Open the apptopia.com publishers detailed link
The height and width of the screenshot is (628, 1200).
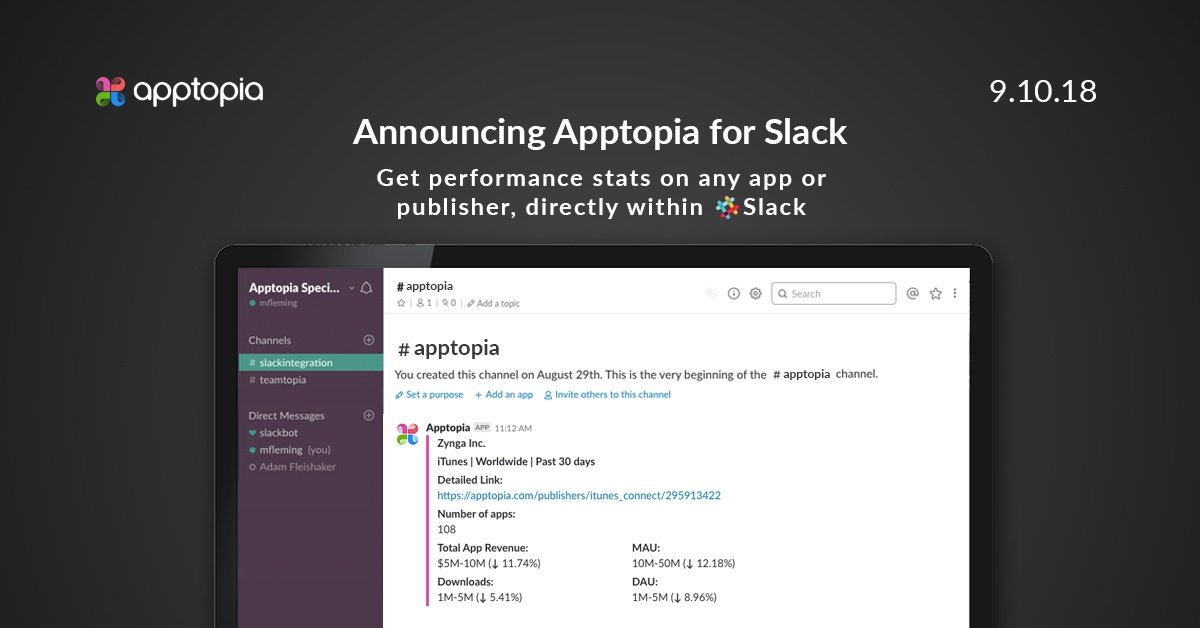pos(579,495)
